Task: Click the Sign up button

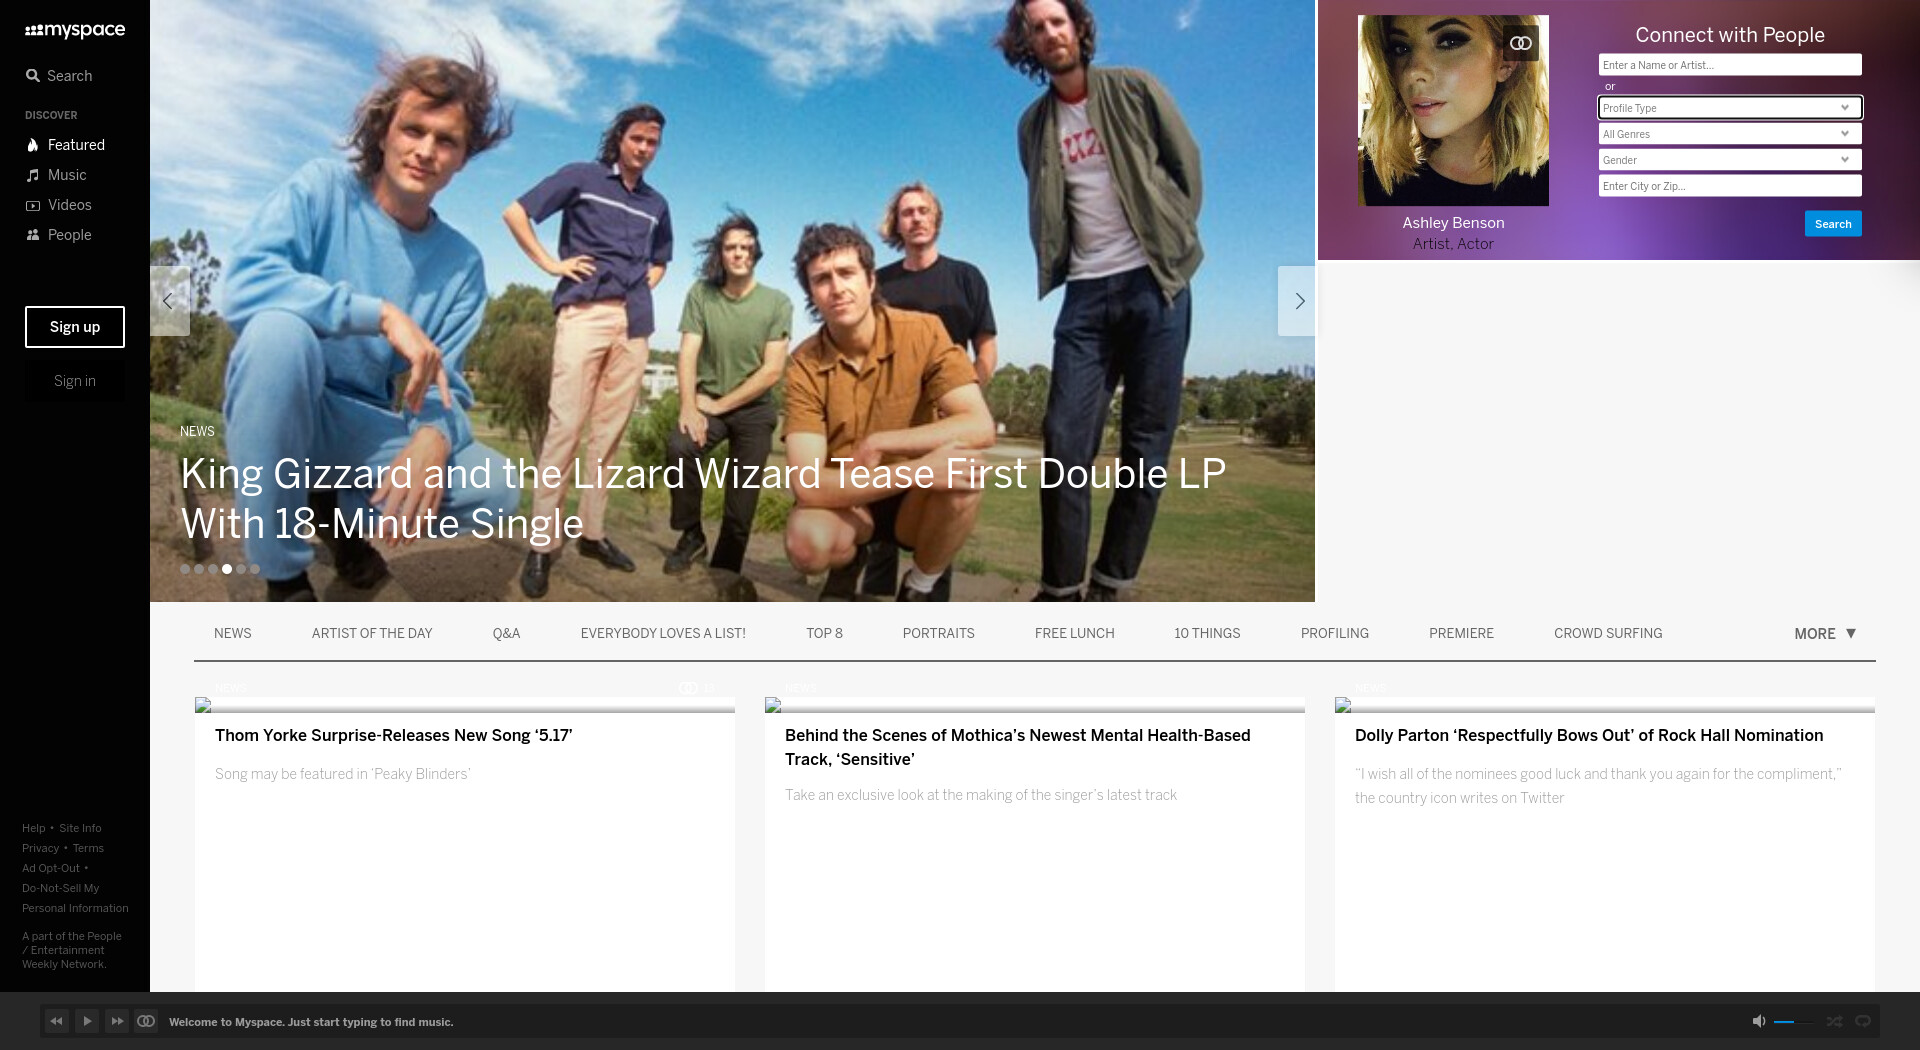Action: (x=75, y=327)
